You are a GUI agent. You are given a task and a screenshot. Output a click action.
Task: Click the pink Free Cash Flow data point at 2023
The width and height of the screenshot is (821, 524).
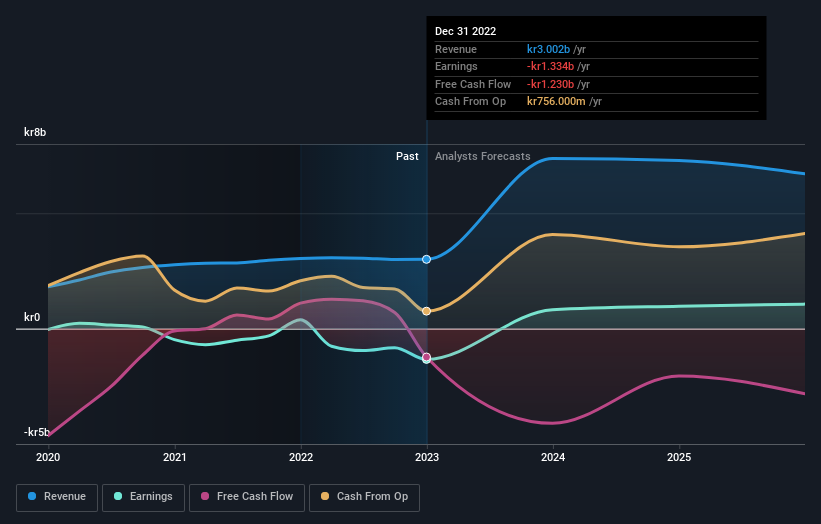tap(427, 357)
